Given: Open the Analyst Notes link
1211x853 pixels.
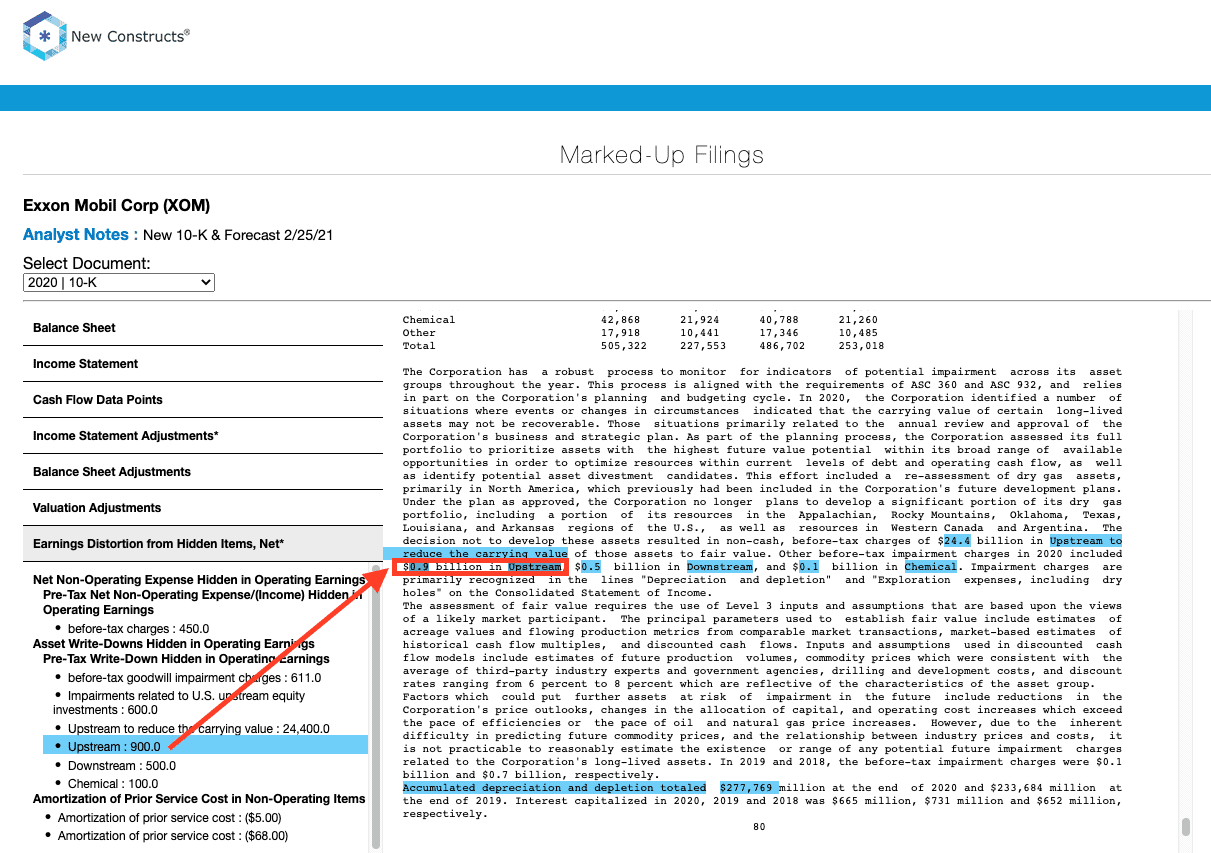Looking at the screenshot, I should (x=75, y=235).
